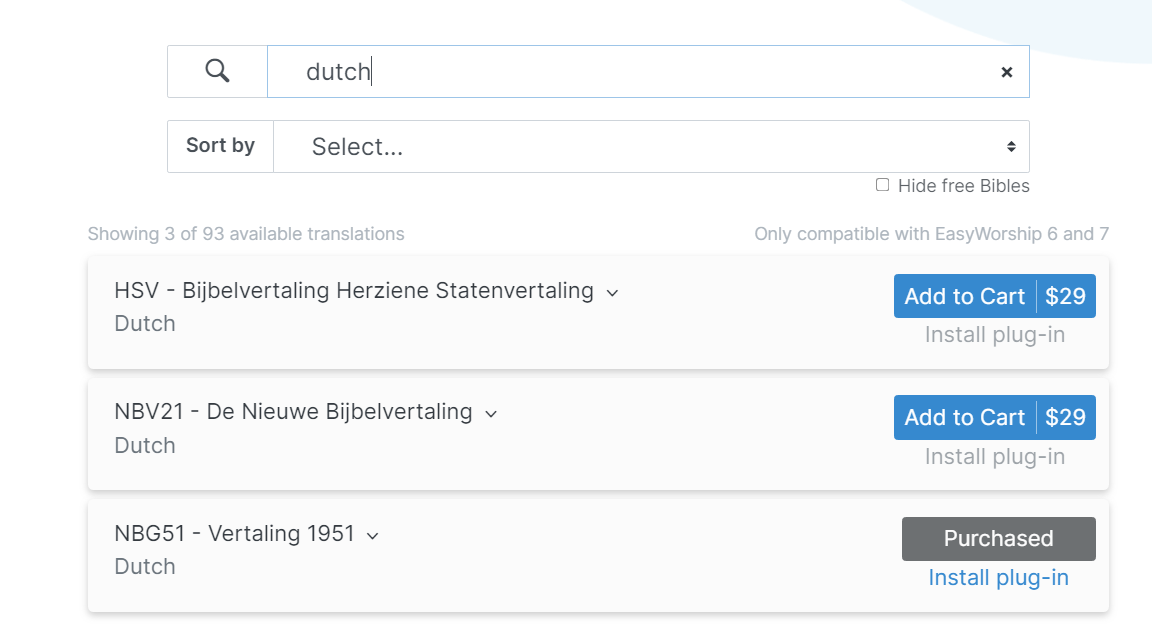Viewport: 1152px width, 642px height.
Task: Select the NBV21 - De Nieuwe Bijbelvertaling title
Action: pos(293,412)
